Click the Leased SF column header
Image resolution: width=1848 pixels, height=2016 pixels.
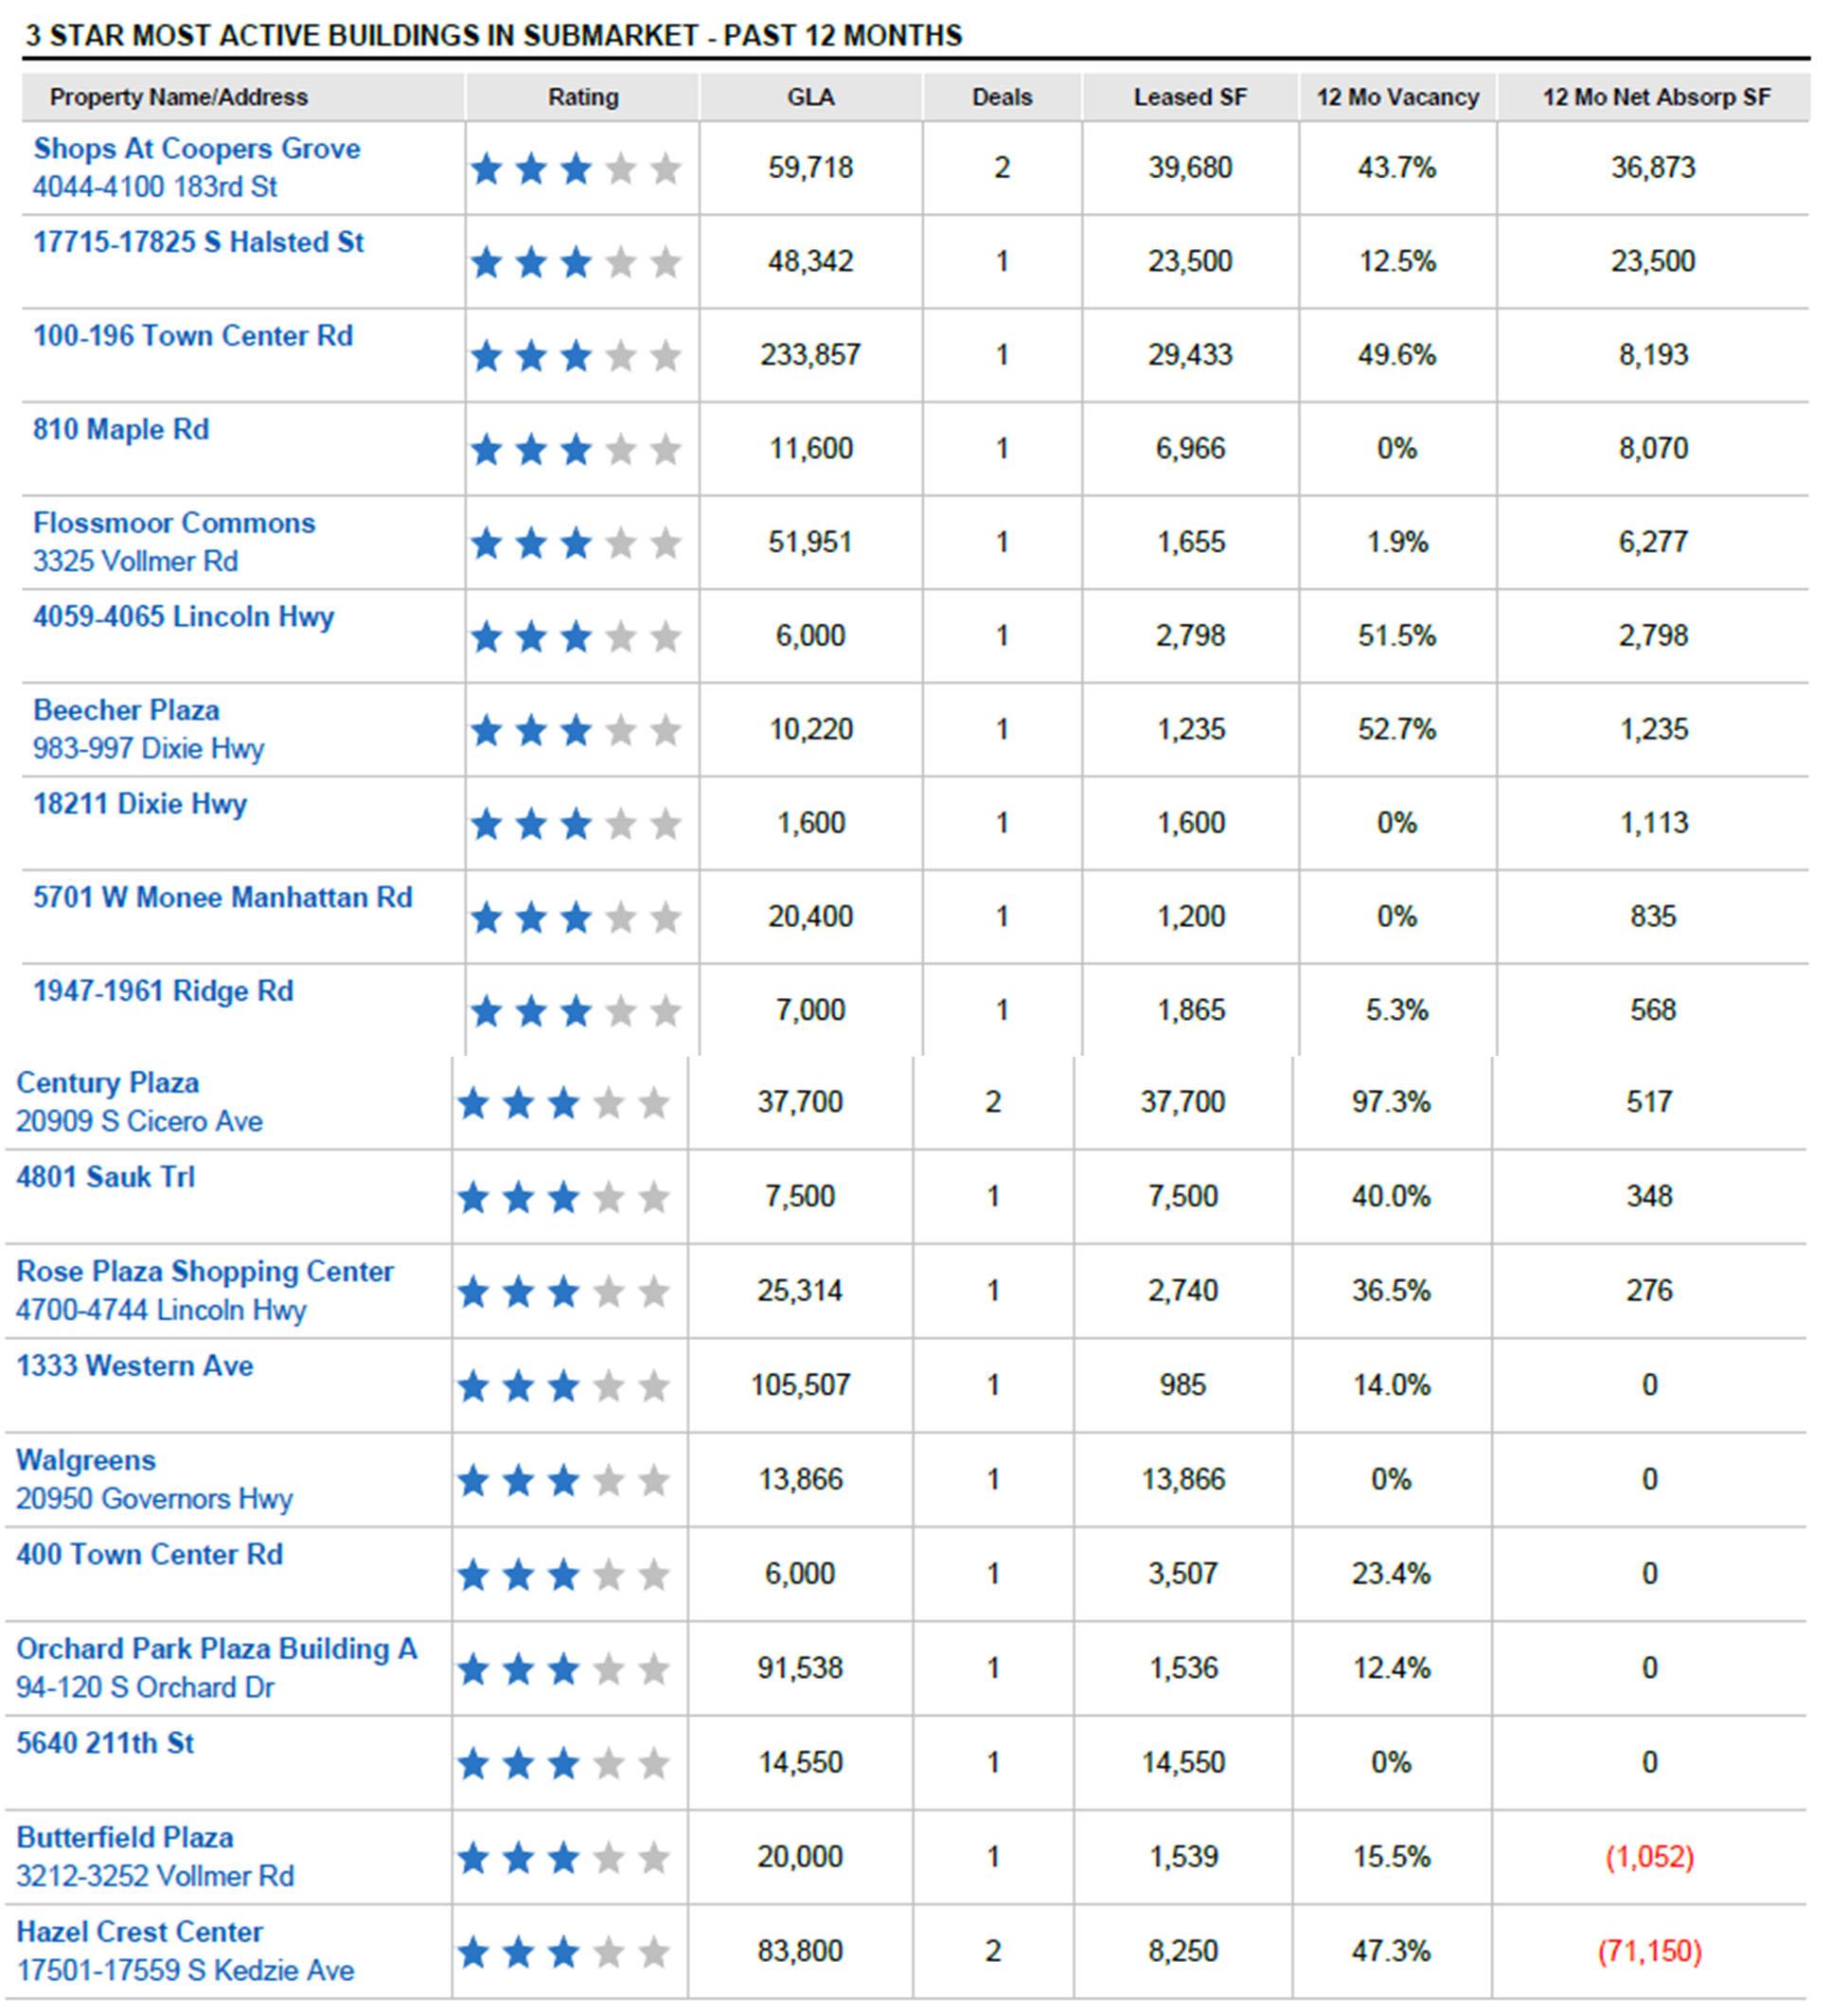pos(1189,98)
